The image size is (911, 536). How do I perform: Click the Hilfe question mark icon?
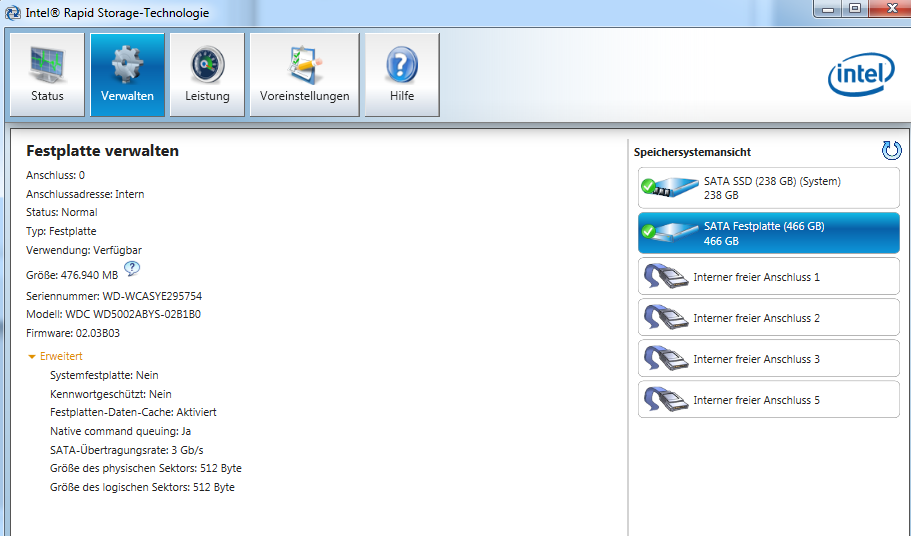[x=402, y=64]
